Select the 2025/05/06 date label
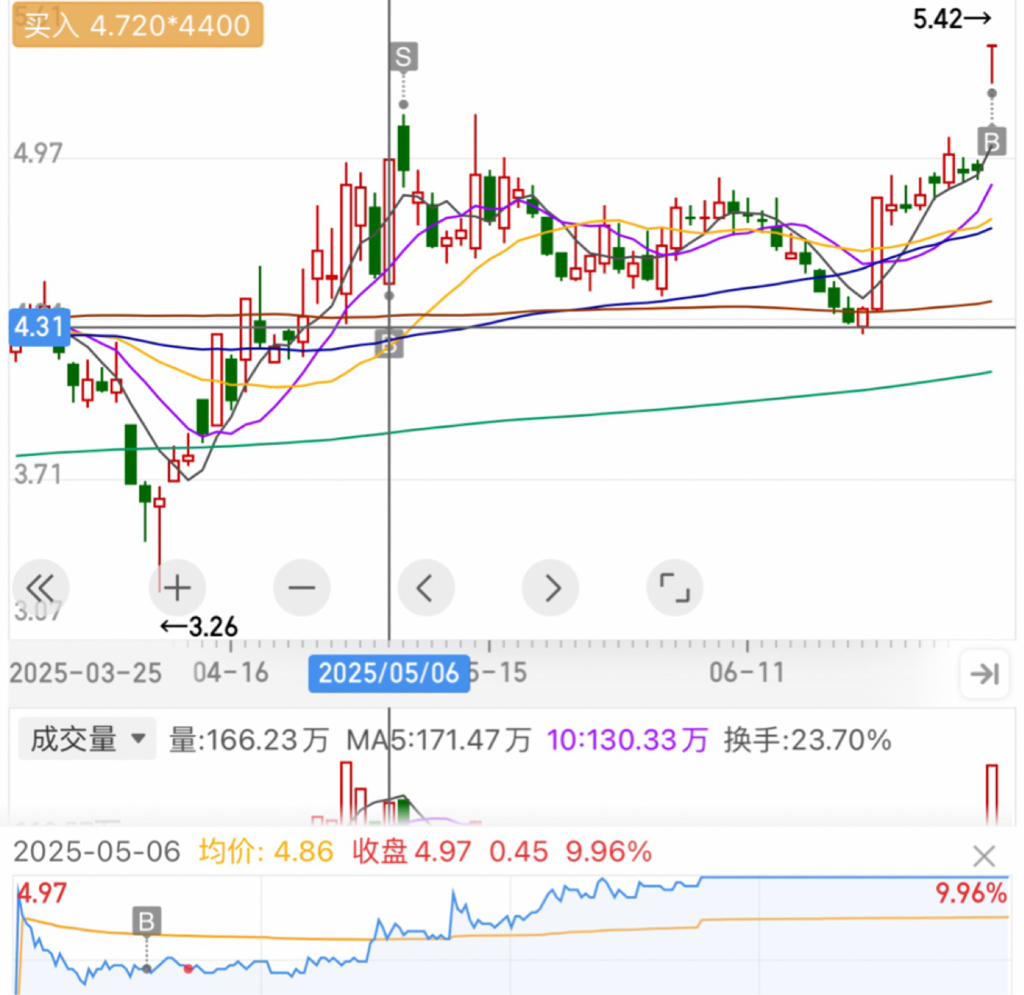The height and width of the screenshot is (995, 1024). (389, 673)
